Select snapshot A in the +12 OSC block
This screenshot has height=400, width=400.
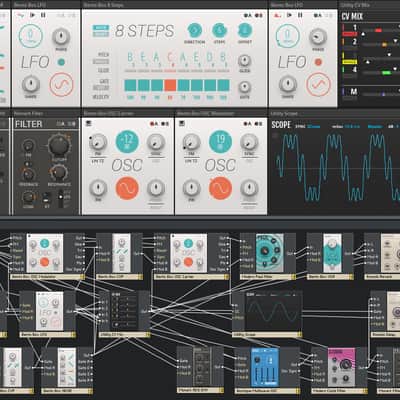coord(154,124)
